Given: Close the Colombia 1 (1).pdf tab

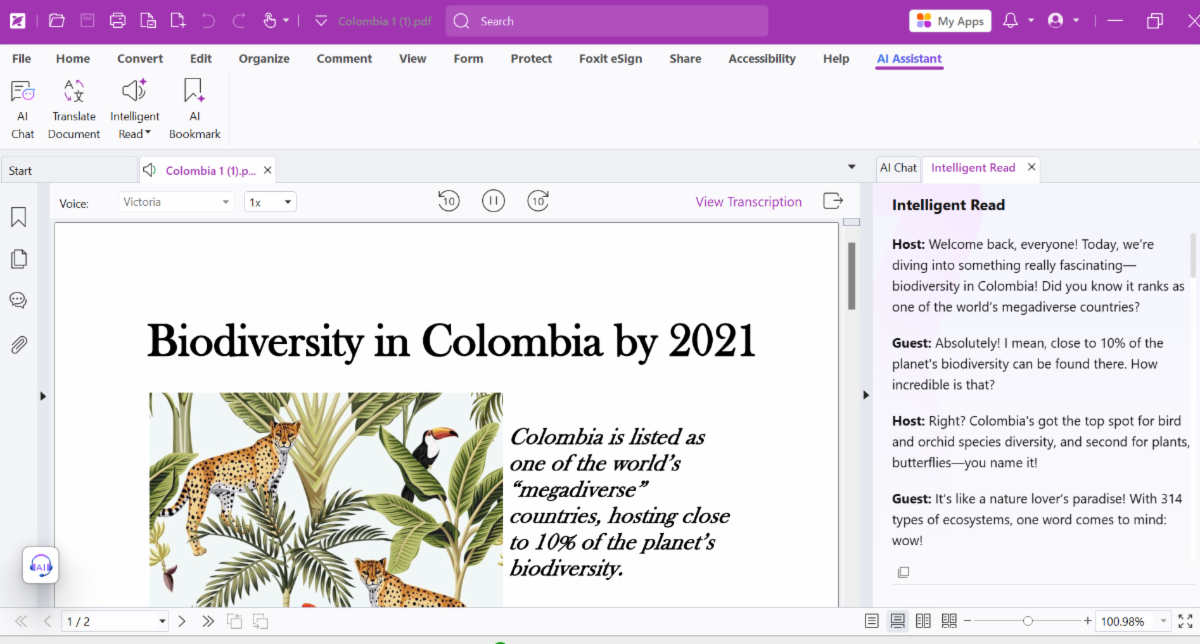Looking at the screenshot, I should pyautogui.click(x=267, y=171).
